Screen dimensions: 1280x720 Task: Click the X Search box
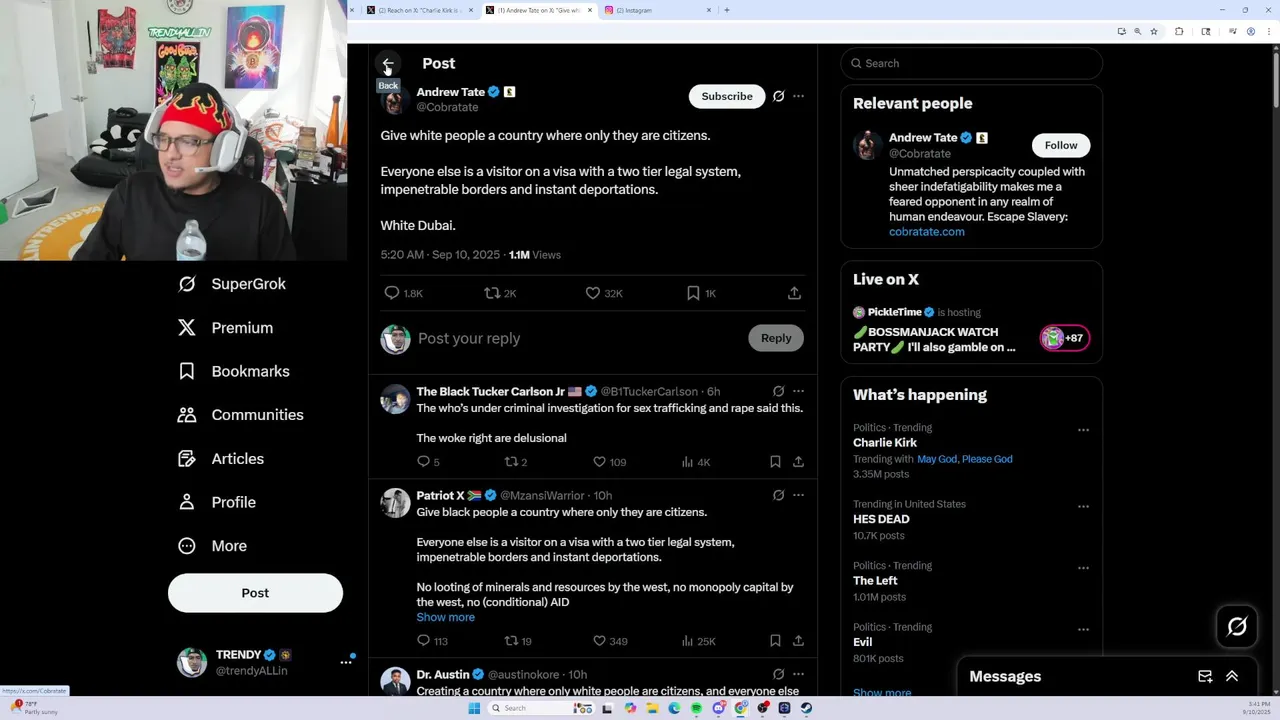pyautogui.click(x=972, y=63)
